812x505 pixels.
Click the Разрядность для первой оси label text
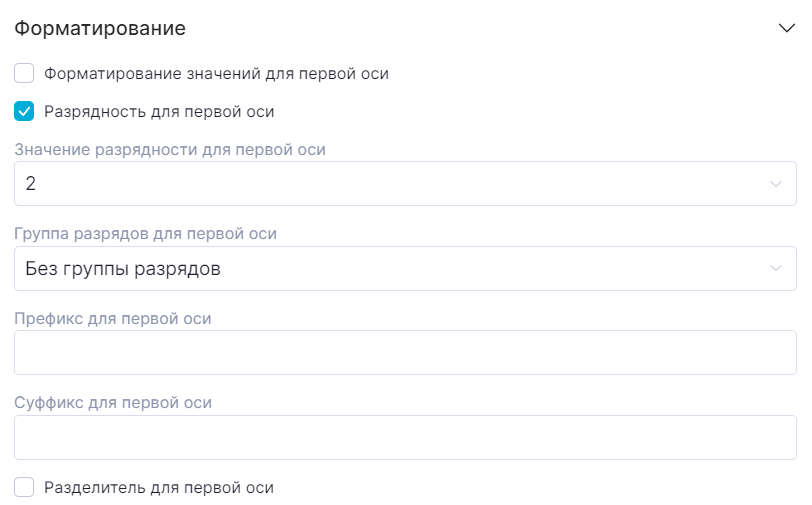click(159, 111)
